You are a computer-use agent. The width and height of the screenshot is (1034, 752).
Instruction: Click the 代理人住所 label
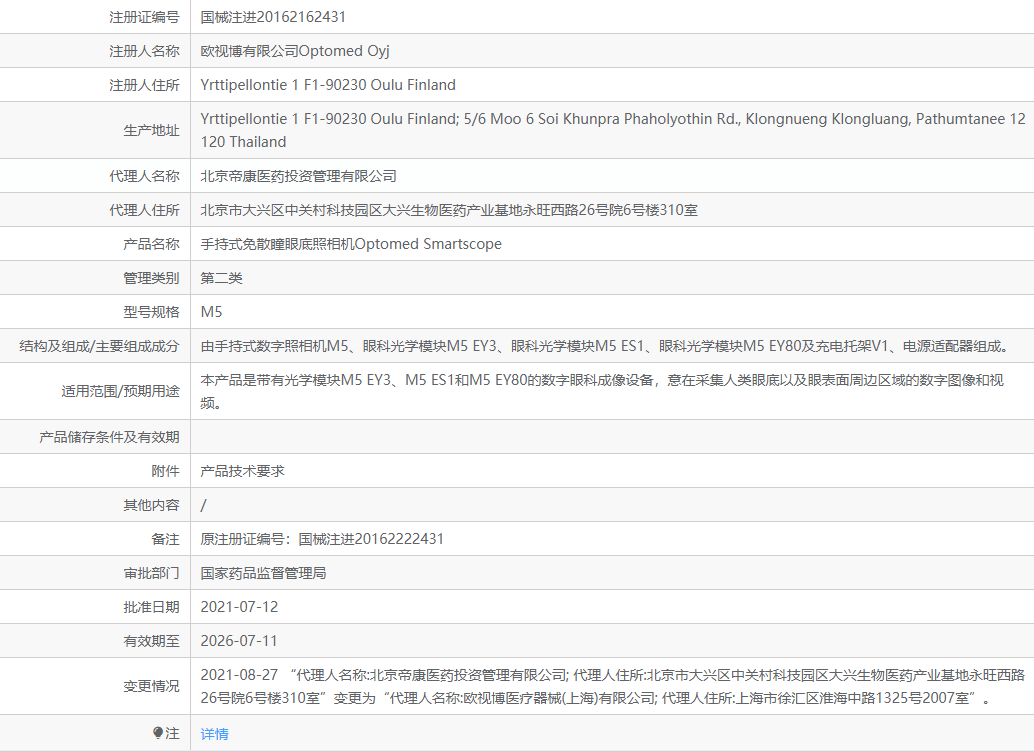pos(144,210)
